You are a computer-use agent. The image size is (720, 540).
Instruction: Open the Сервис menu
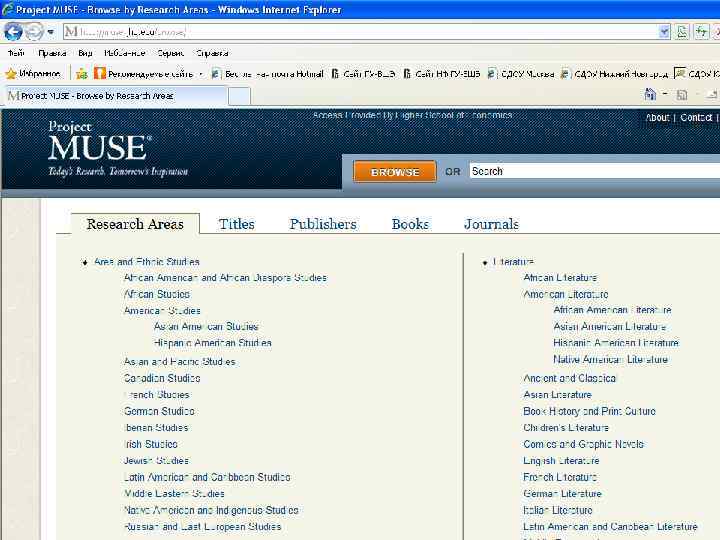pyautogui.click(x=170, y=53)
